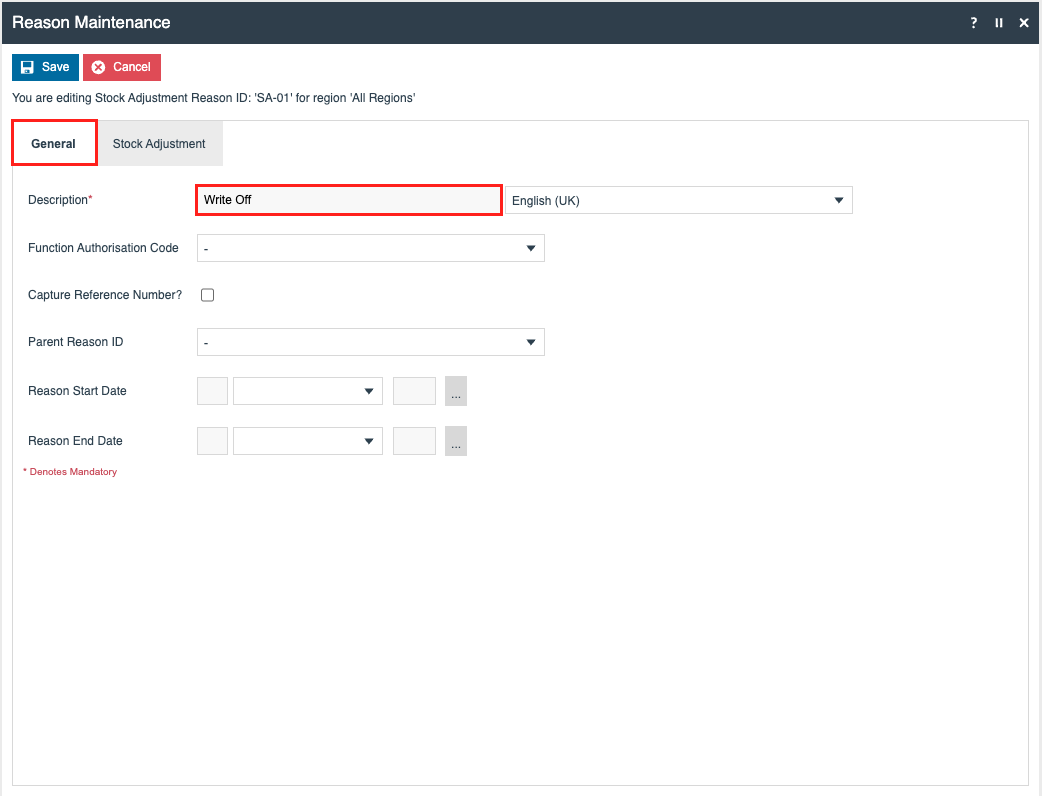Click the Reason End Date year field

tap(414, 441)
